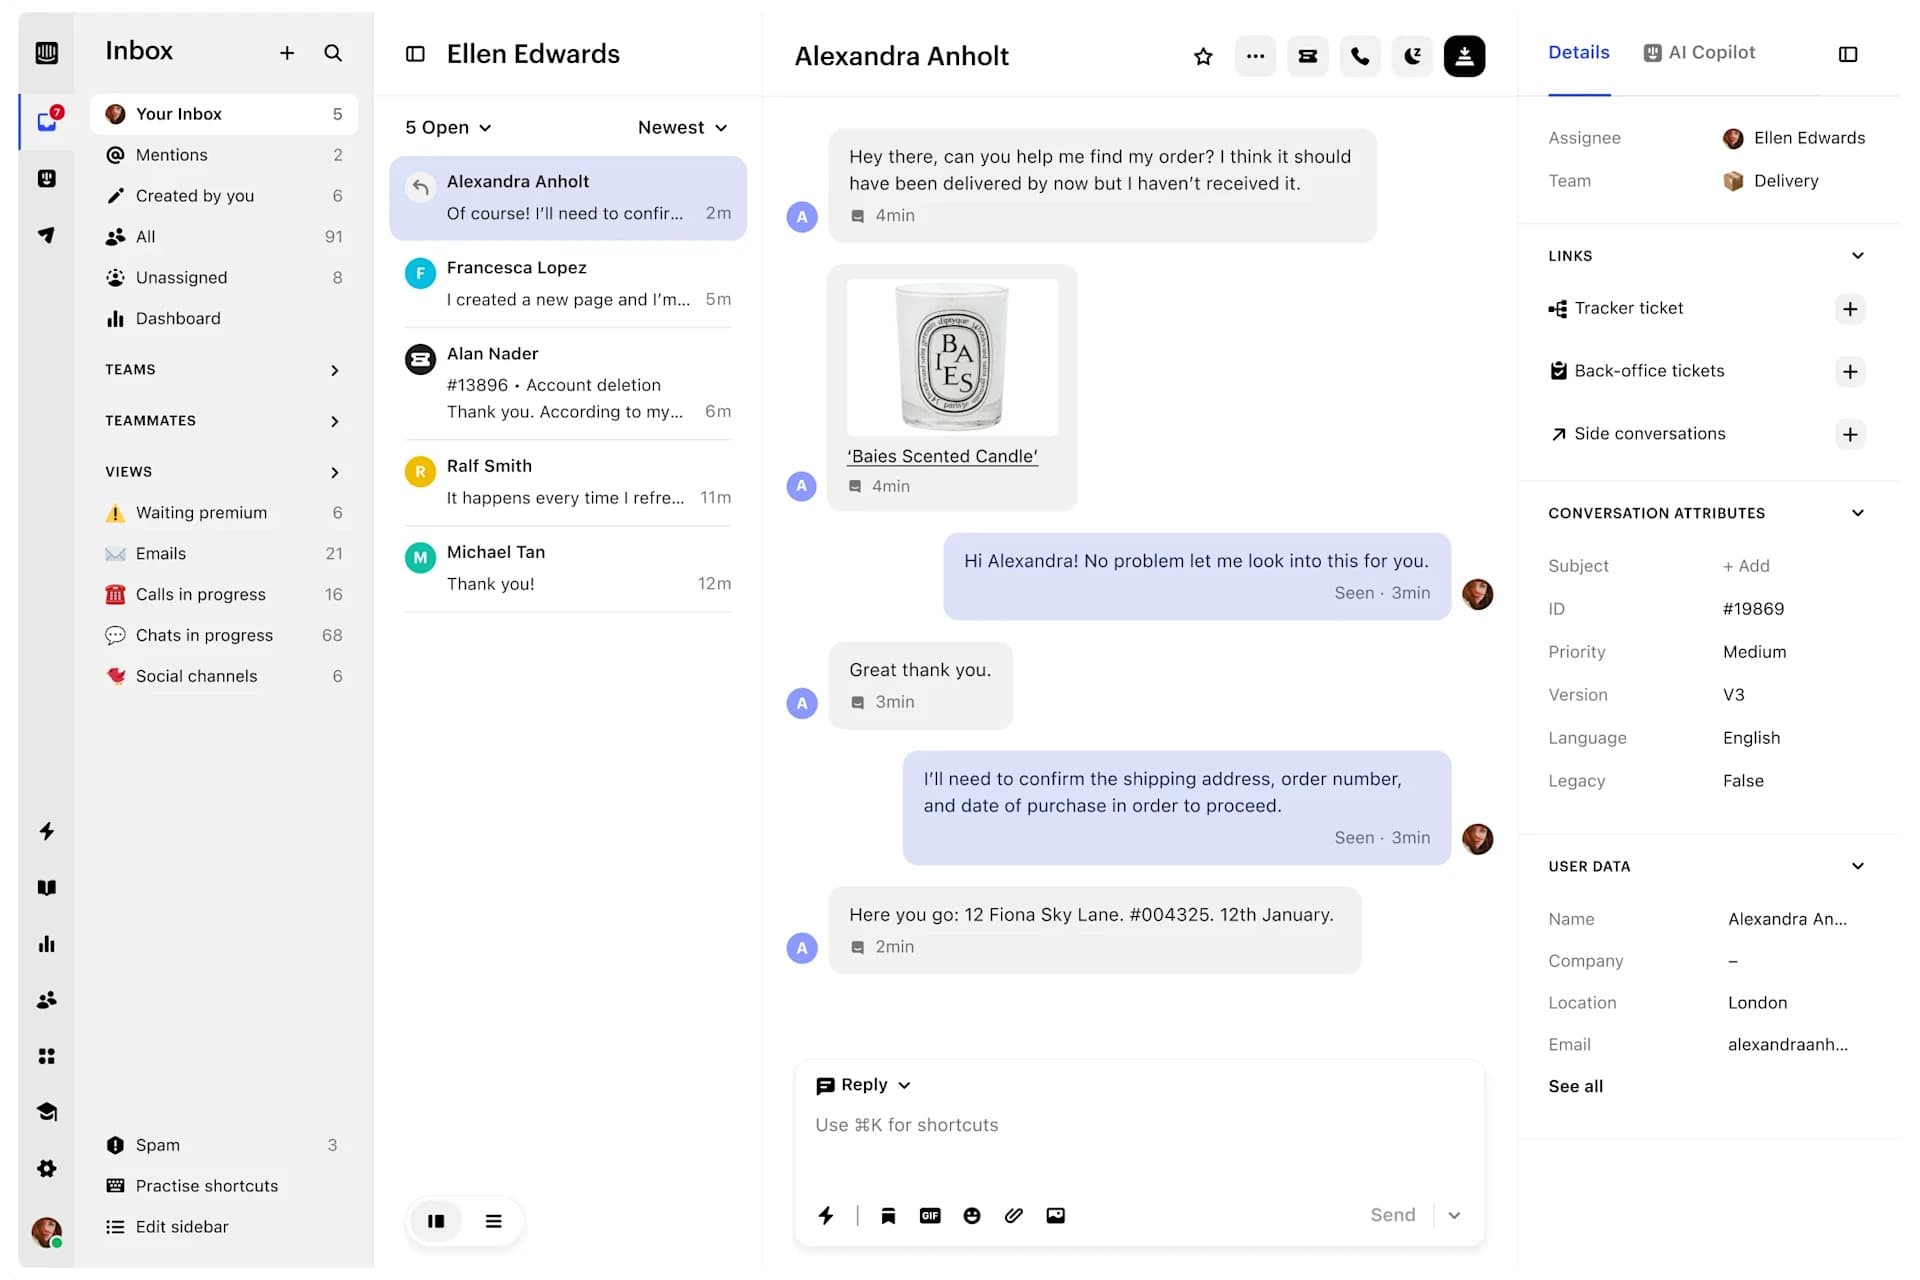
Task: Start a phone call from the conversation toolbar
Action: (1359, 56)
